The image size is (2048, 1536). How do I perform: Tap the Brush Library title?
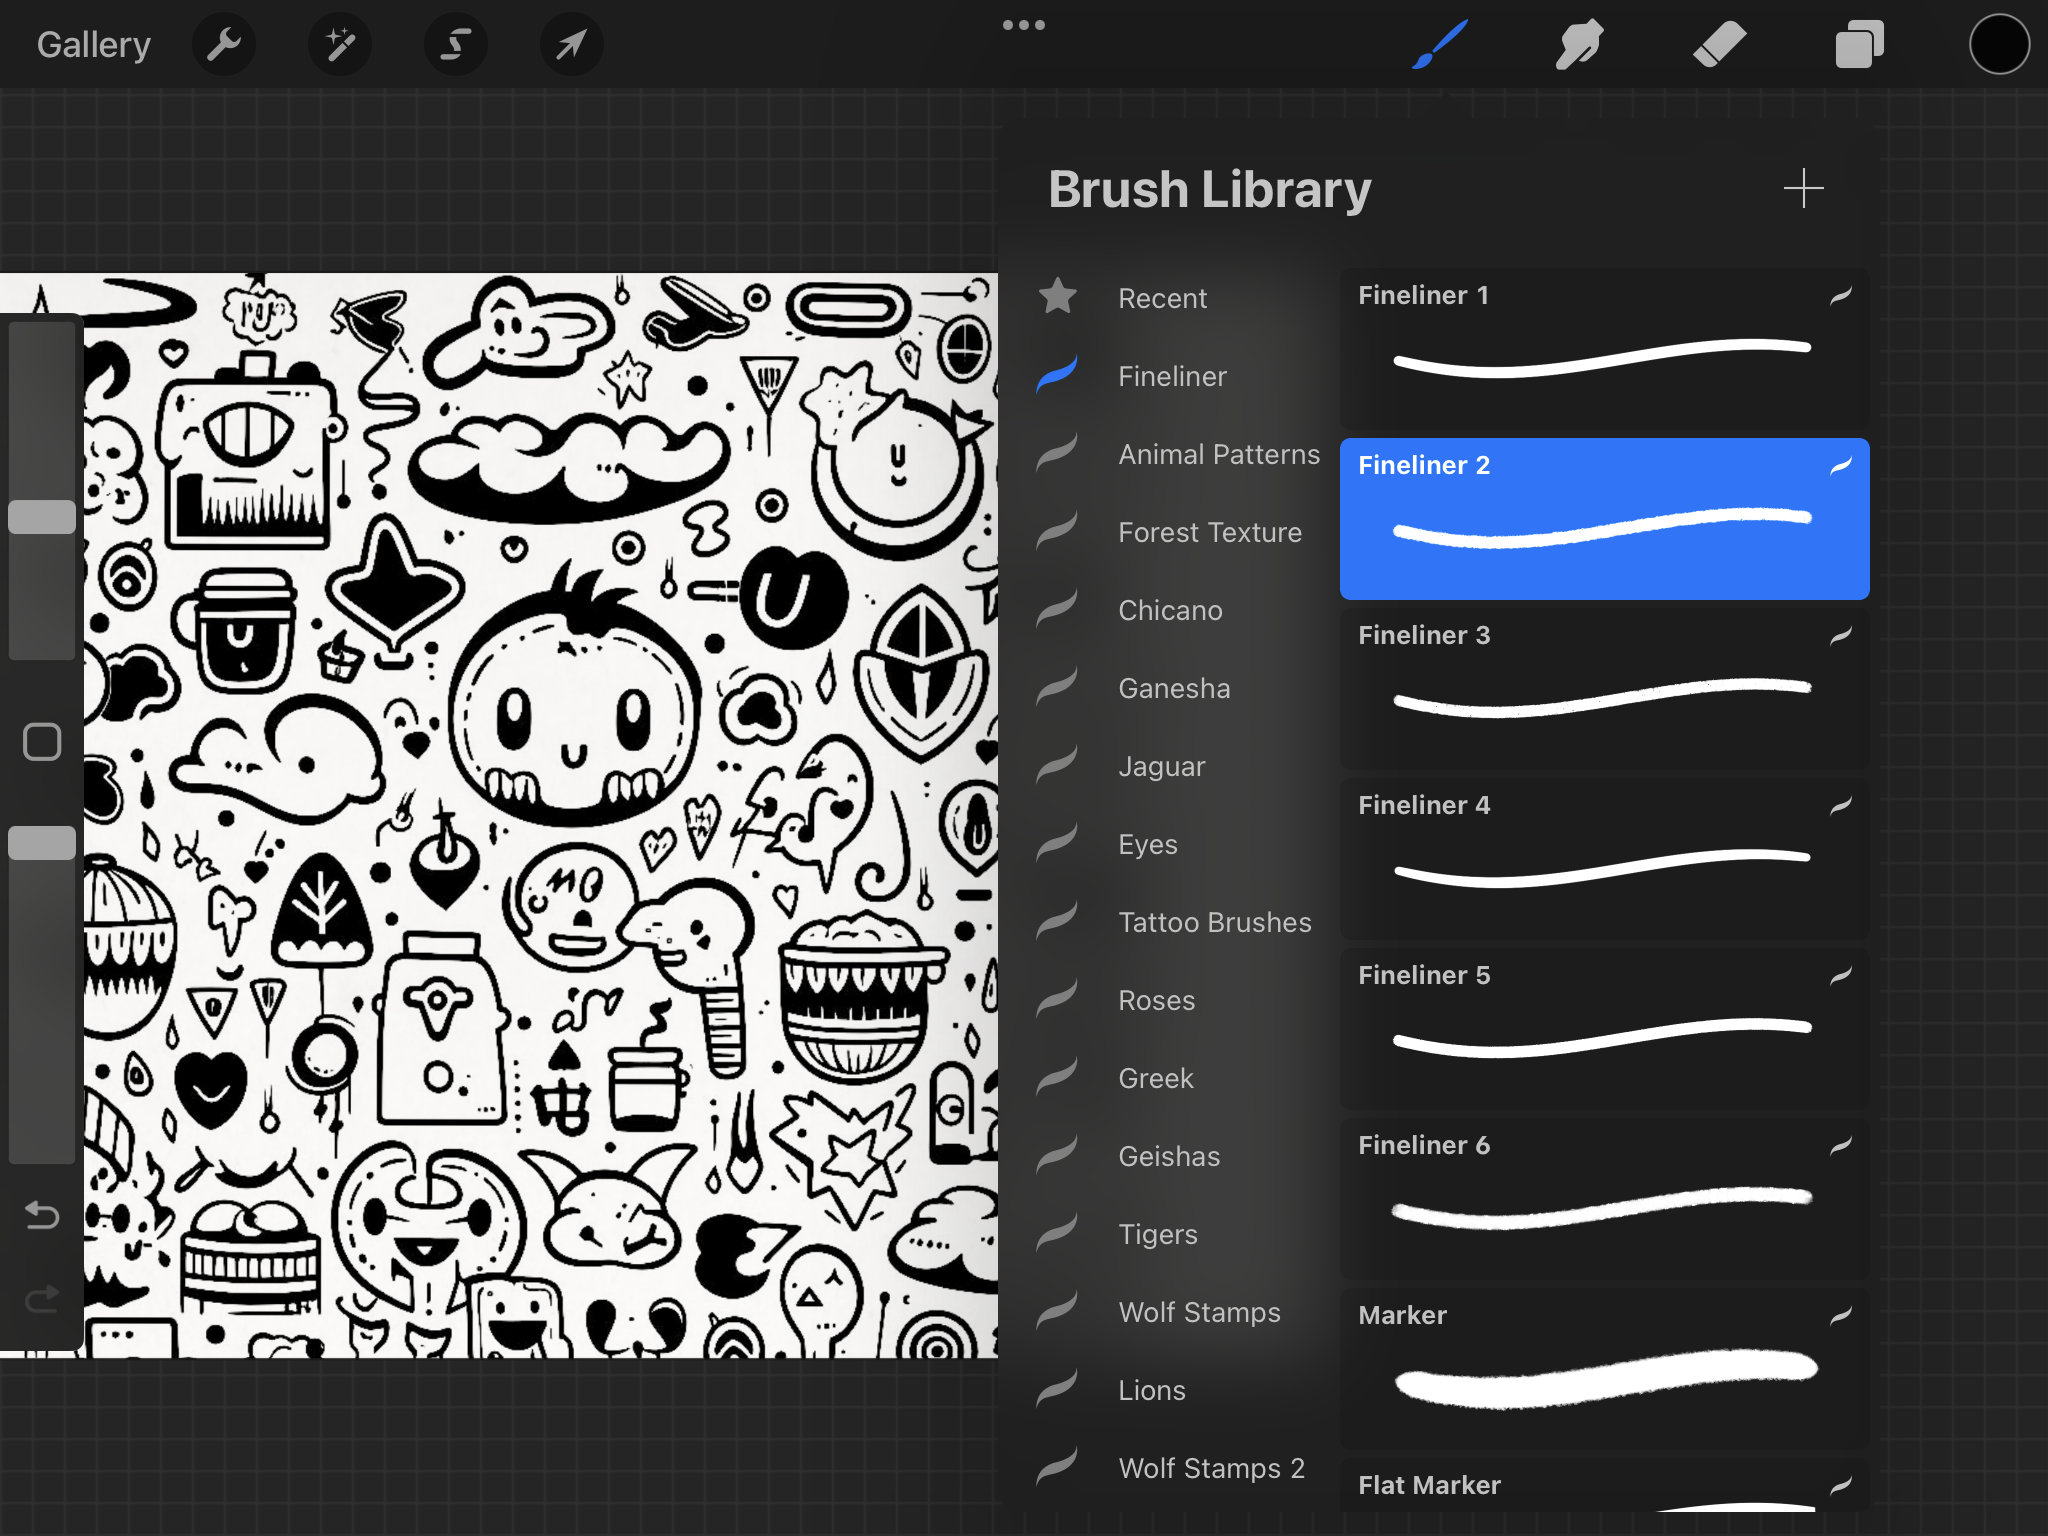1209,190
